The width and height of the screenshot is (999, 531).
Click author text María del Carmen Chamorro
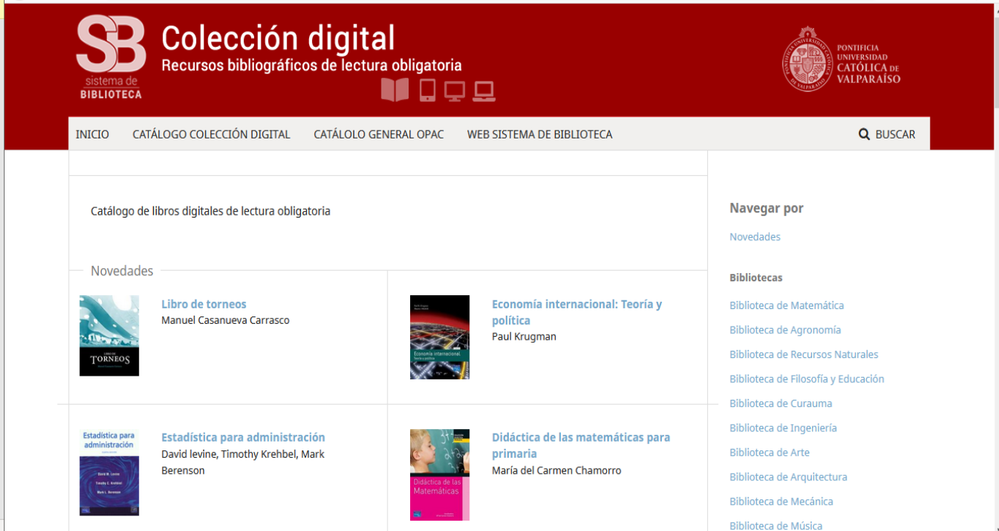click(x=556, y=470)
